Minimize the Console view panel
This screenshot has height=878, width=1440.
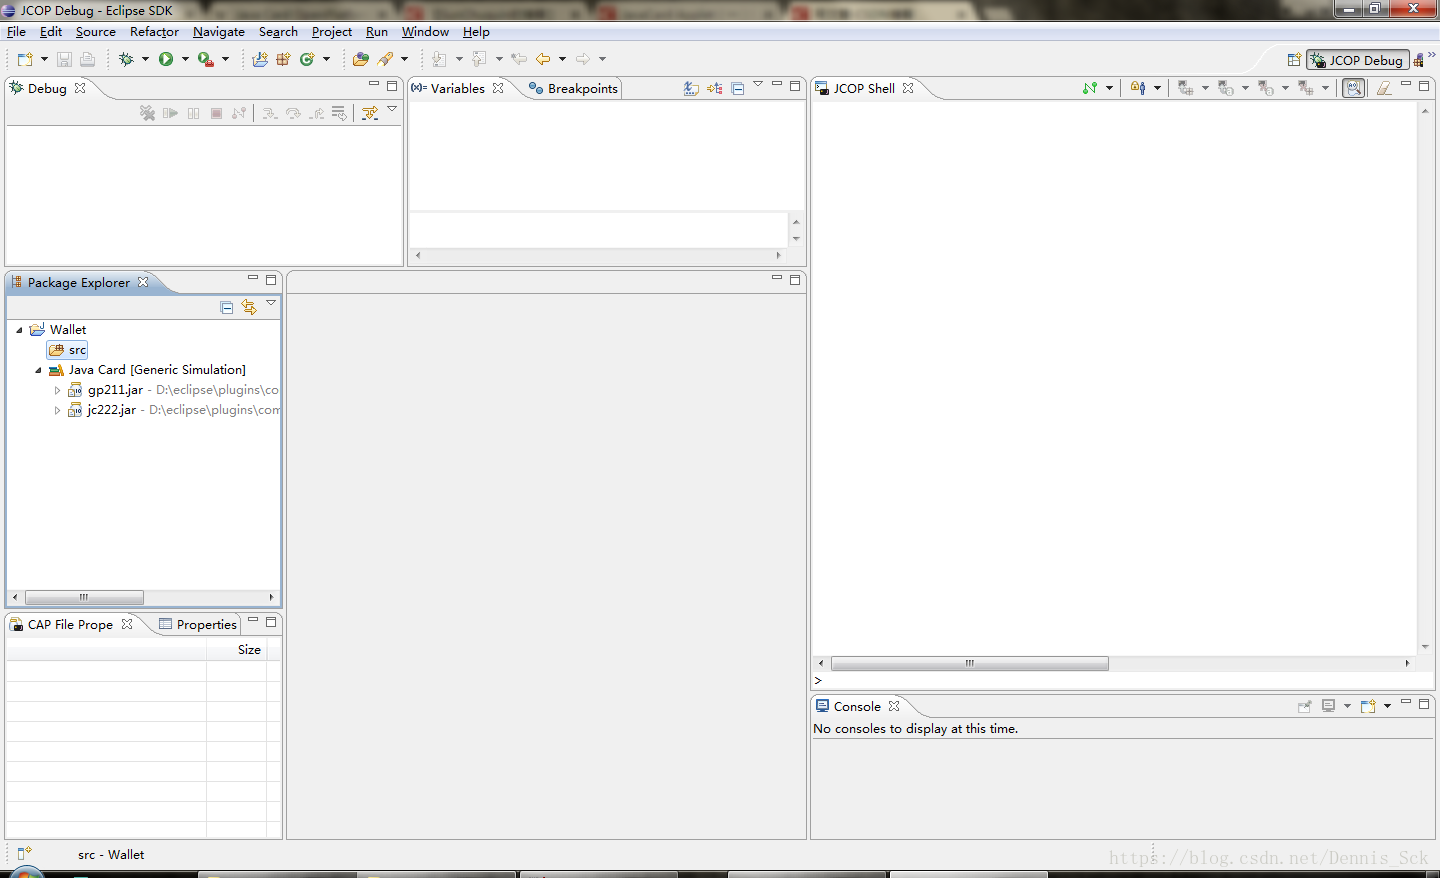tap(1406, 703)
